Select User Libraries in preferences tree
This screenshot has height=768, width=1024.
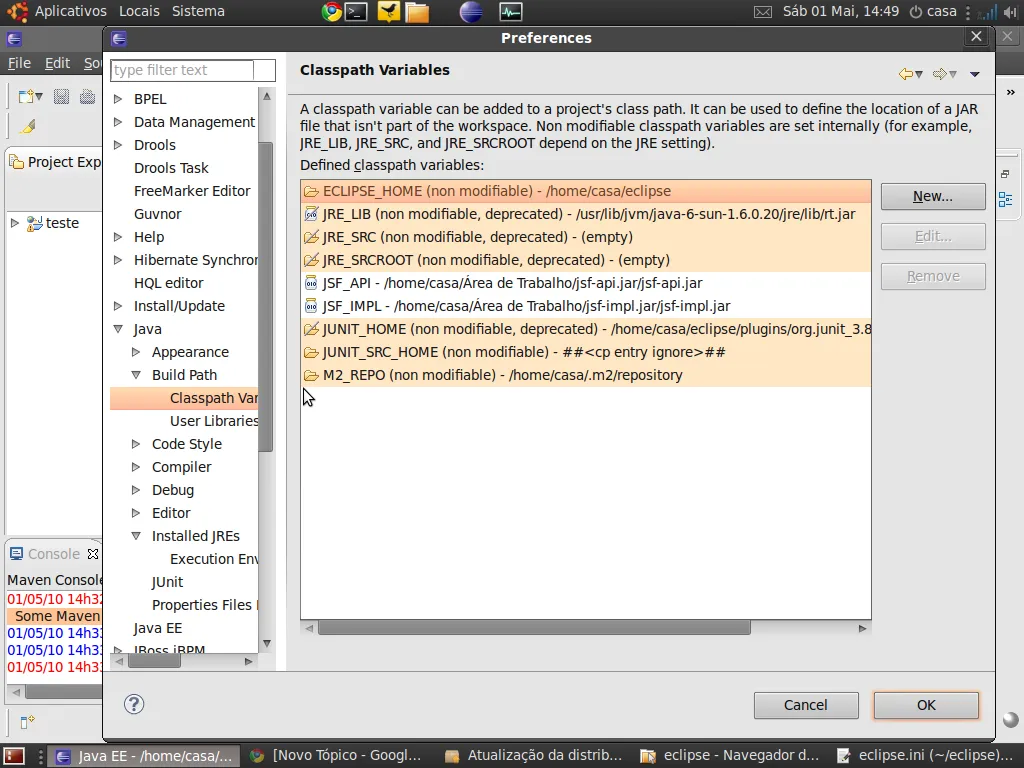[x=214, y=421]
